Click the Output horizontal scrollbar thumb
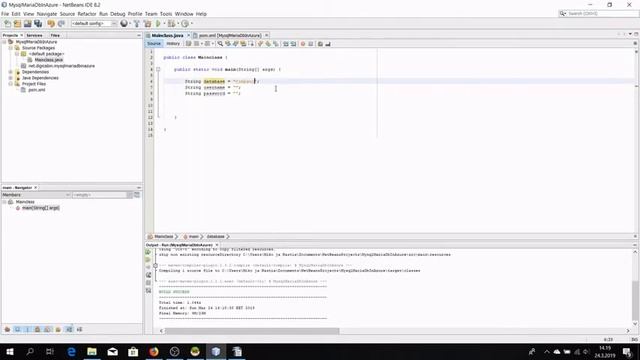The image size is (640, 360). click(252, 331)
